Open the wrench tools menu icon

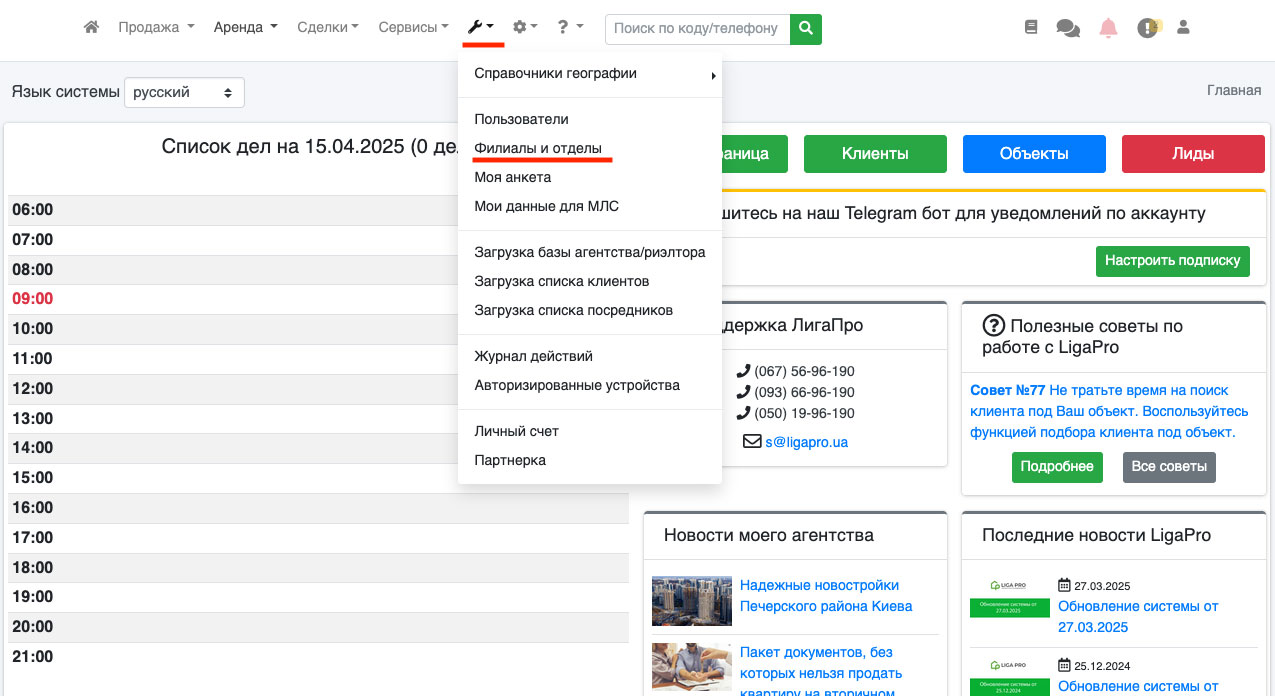481,28
